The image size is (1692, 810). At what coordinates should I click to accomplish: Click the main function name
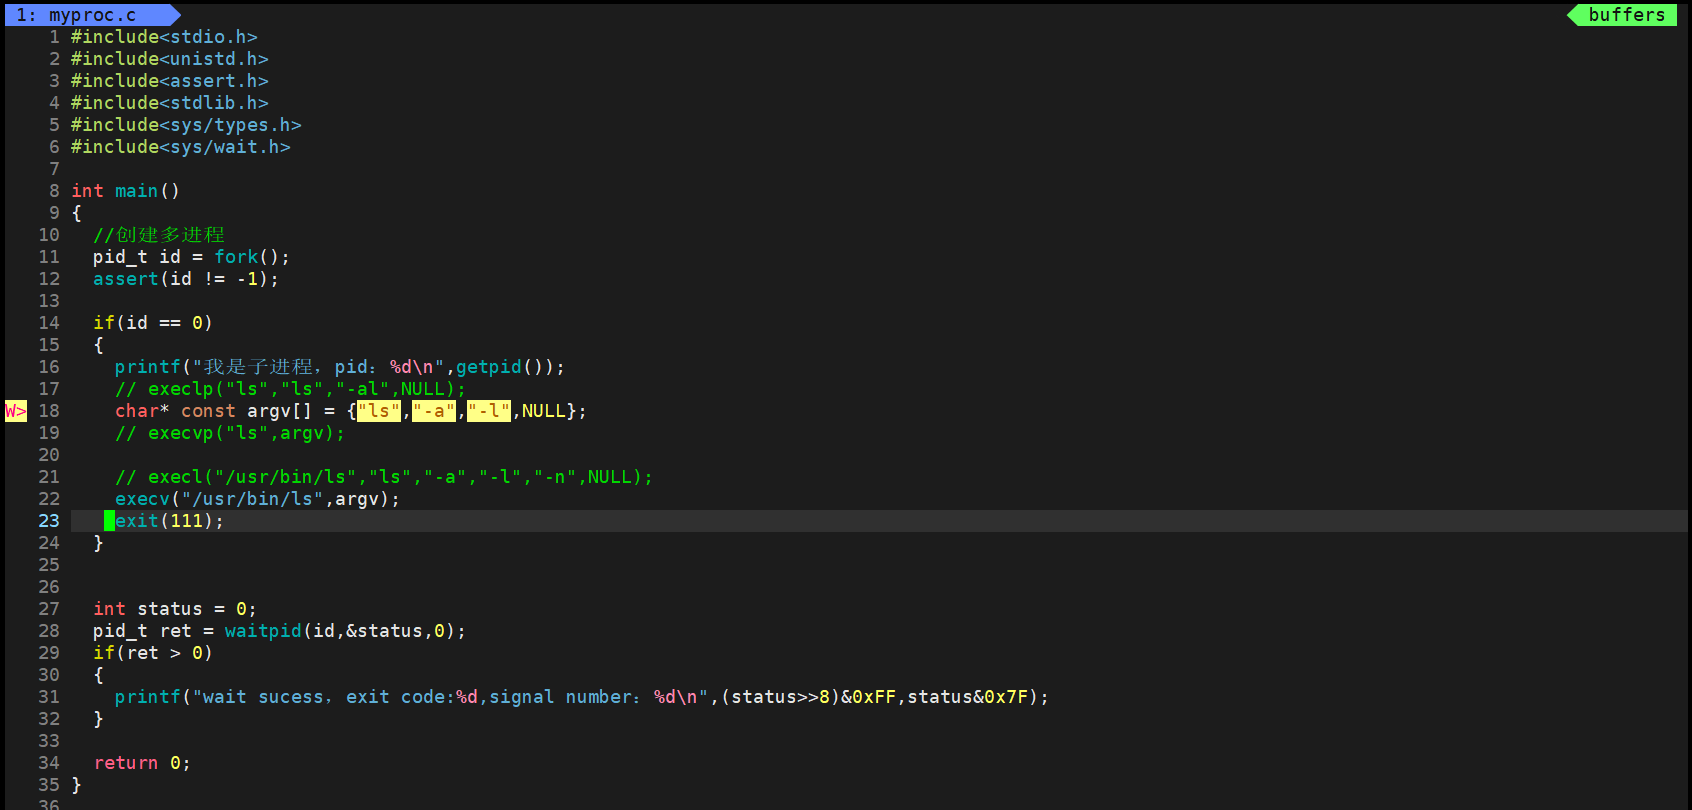(137, 191)
